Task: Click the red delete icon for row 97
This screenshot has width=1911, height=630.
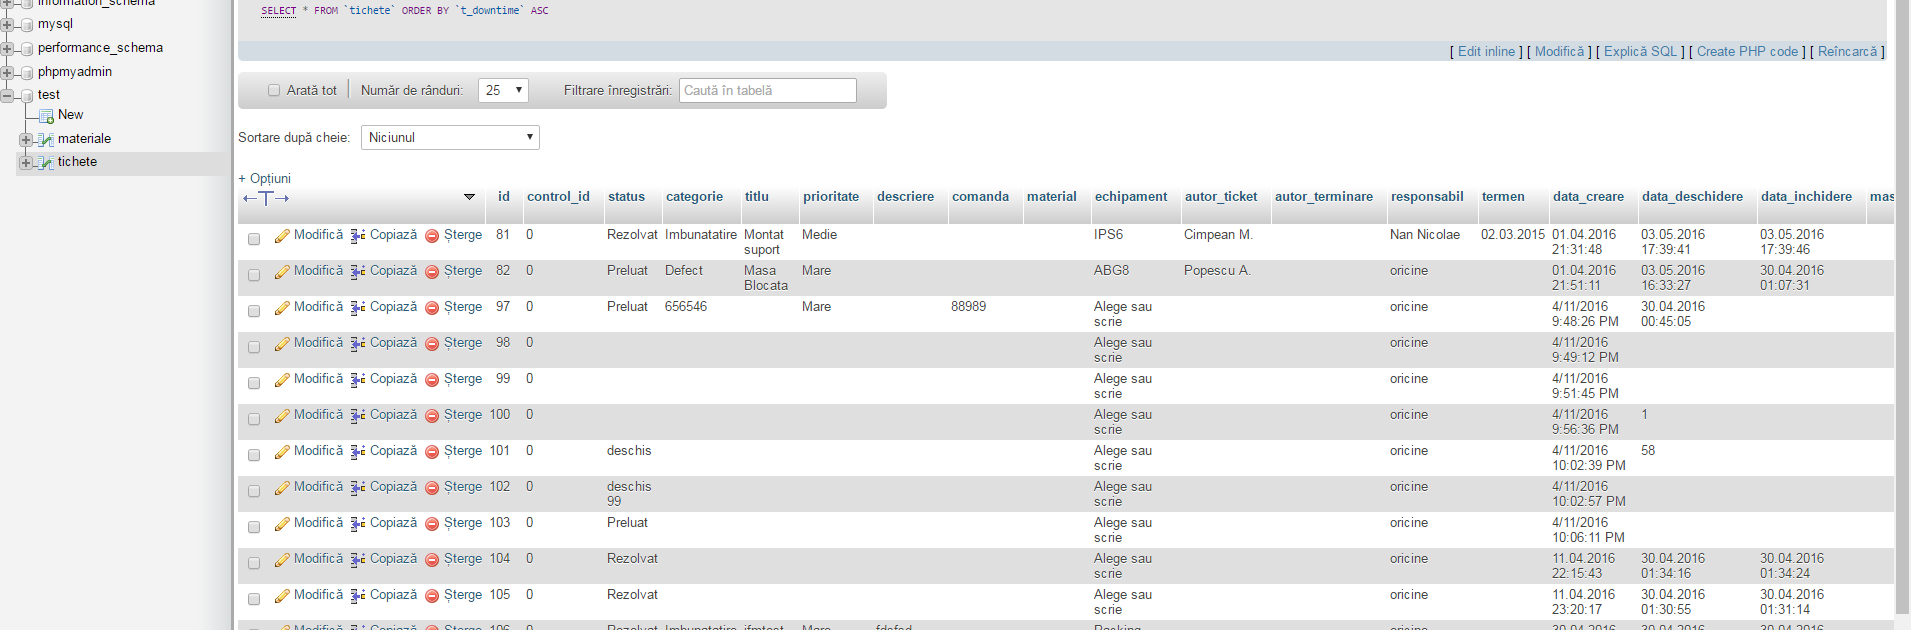Action: (x=432, y=308)
